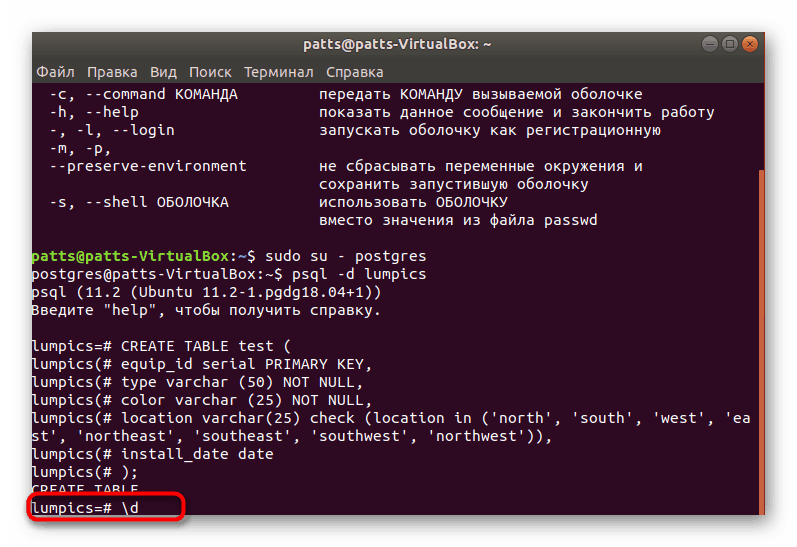Click the text 'вместо значения из файла passwd'
The image size is (797, 547).
[458, 221]
